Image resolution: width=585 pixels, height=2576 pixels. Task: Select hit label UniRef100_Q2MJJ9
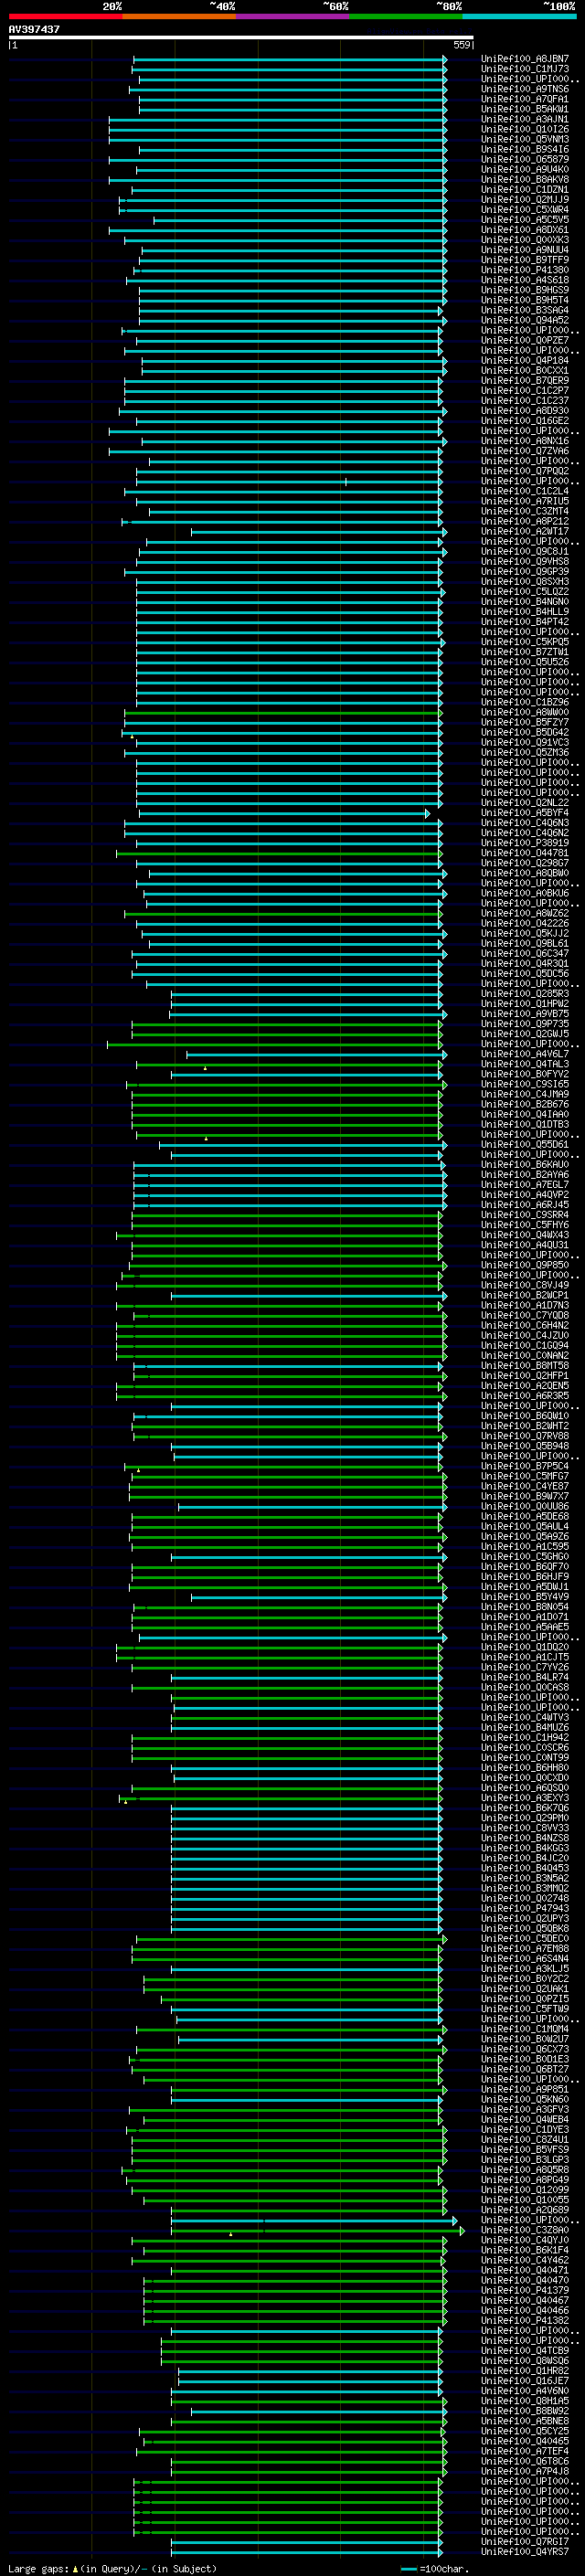tap(525, 199)
